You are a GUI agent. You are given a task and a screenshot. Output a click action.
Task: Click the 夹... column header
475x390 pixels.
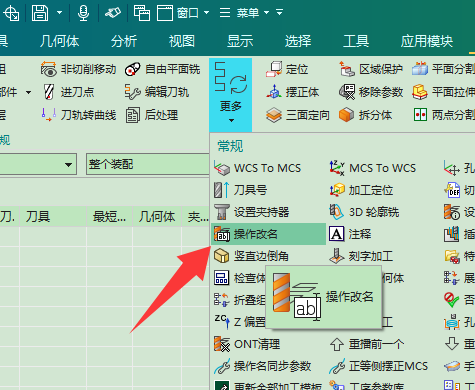pos(197,217)
